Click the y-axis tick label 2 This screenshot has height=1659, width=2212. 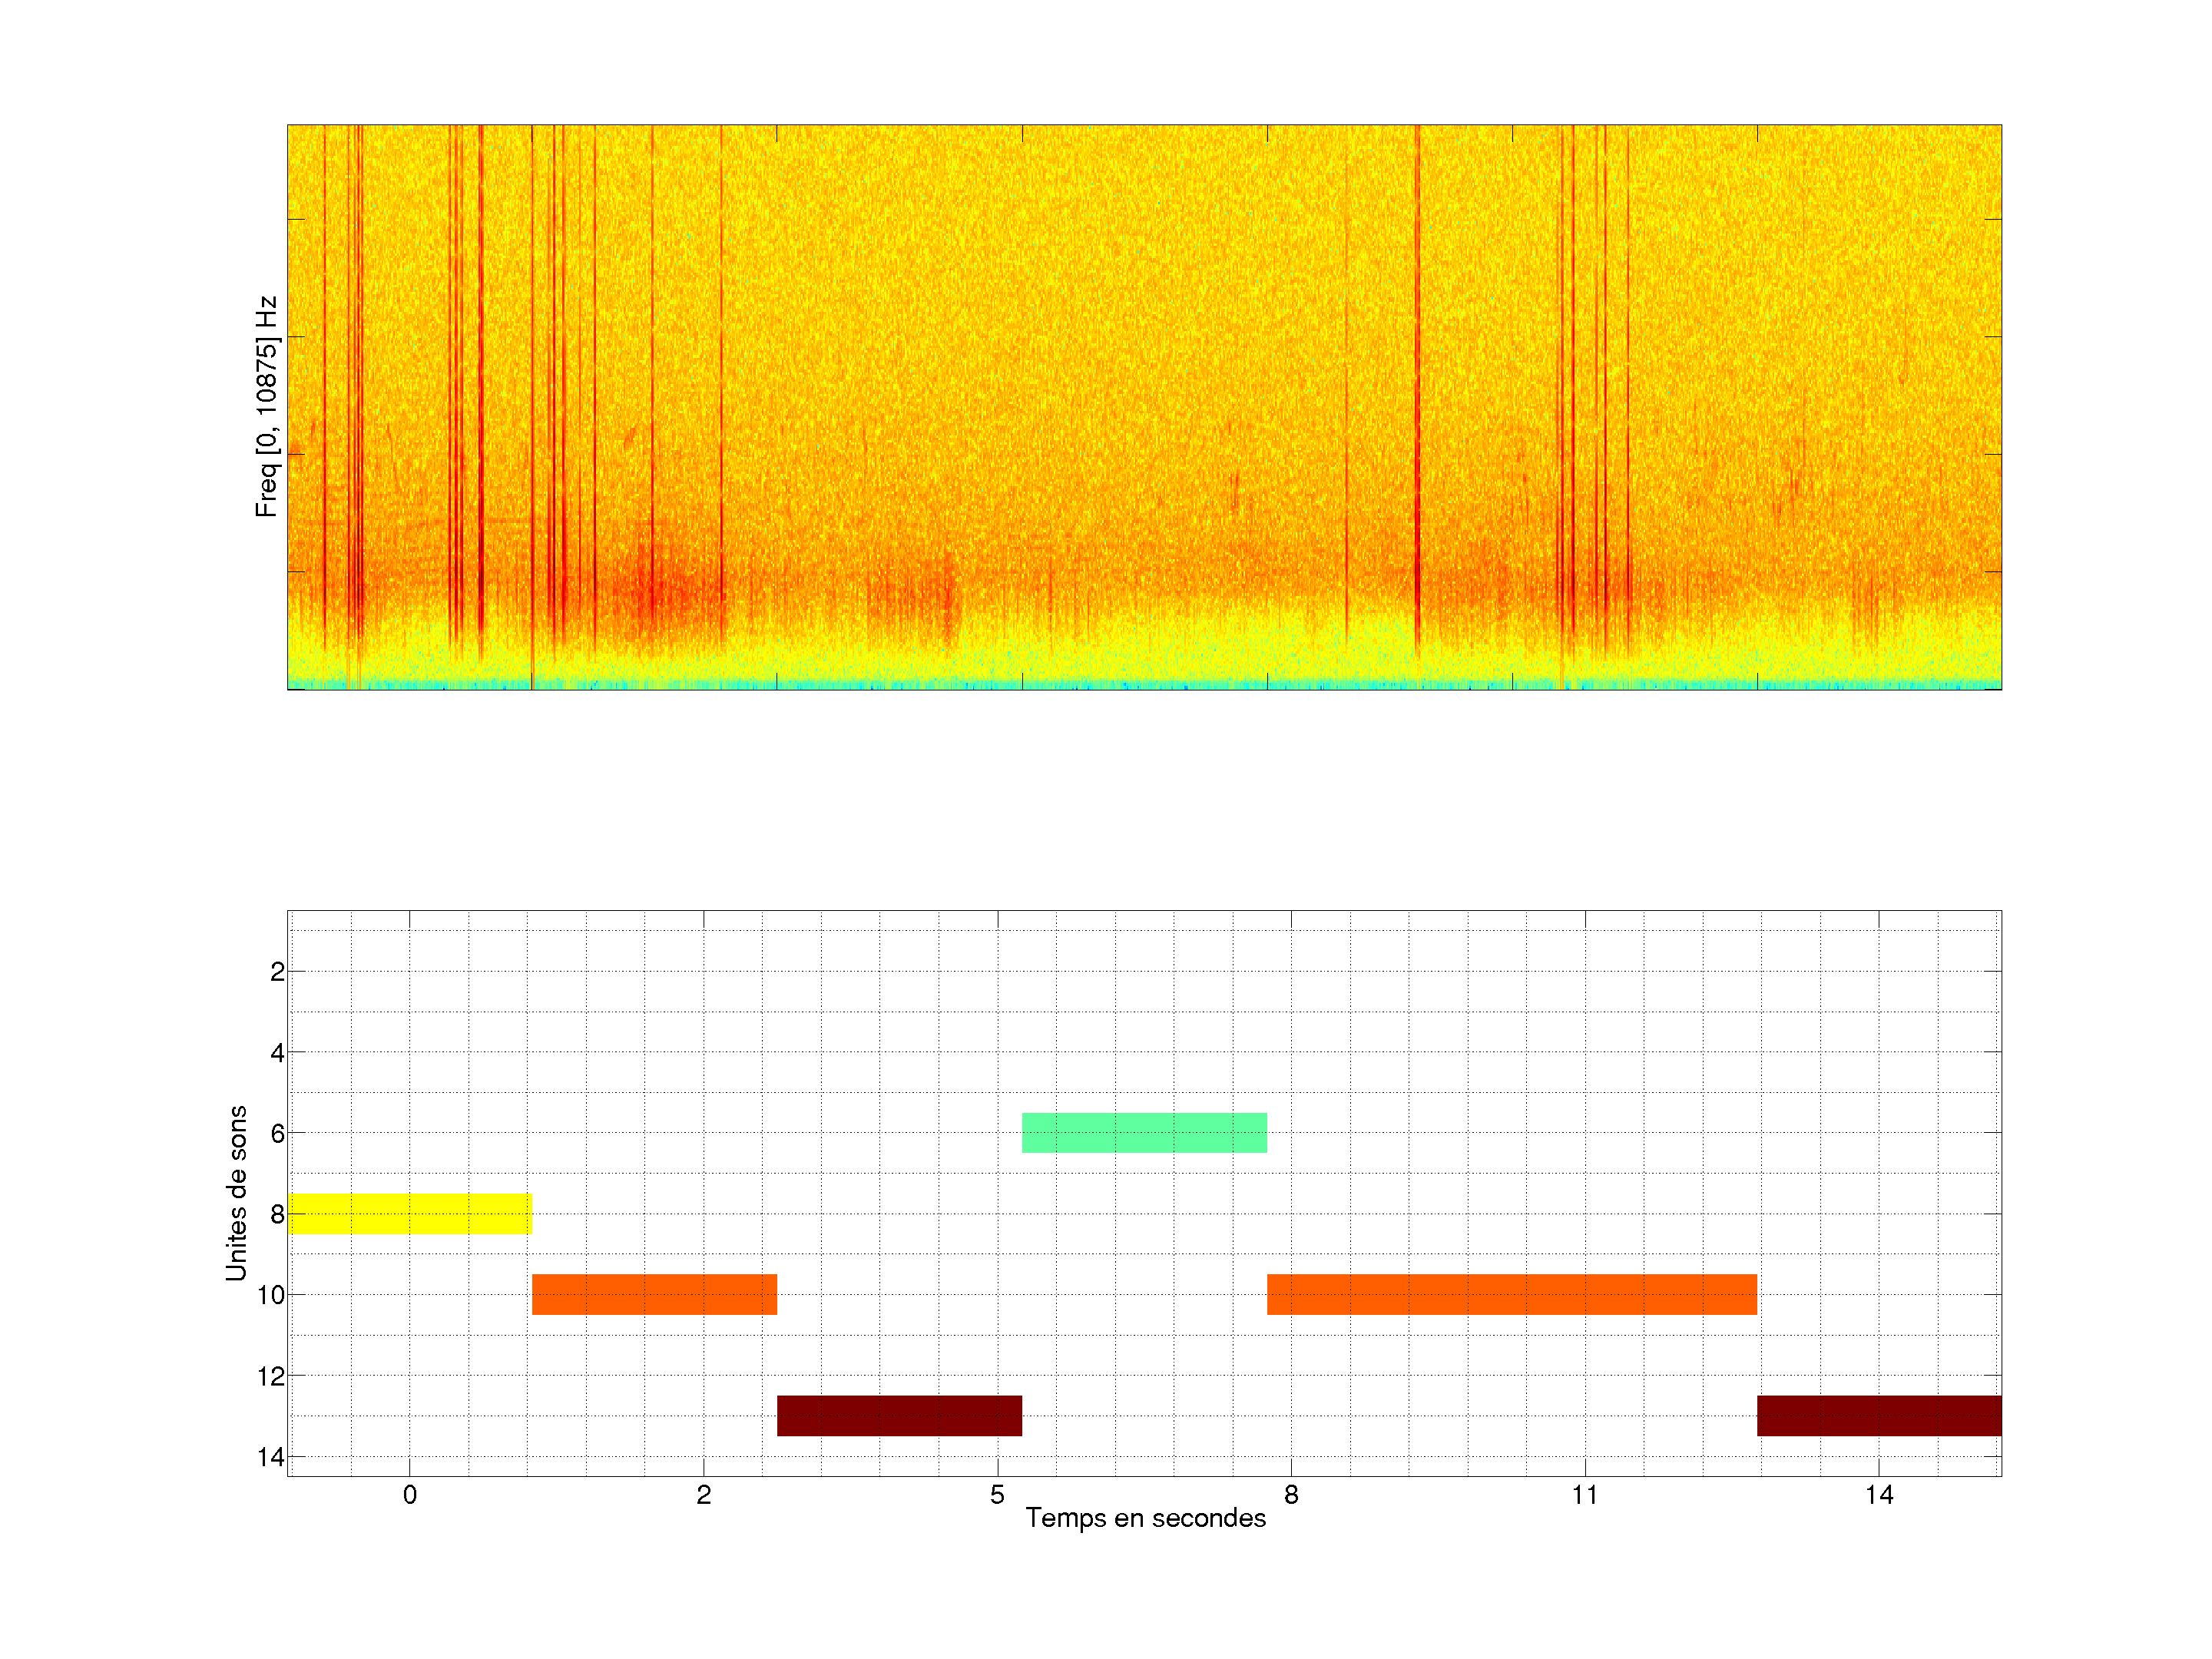[x=277, y=972]
